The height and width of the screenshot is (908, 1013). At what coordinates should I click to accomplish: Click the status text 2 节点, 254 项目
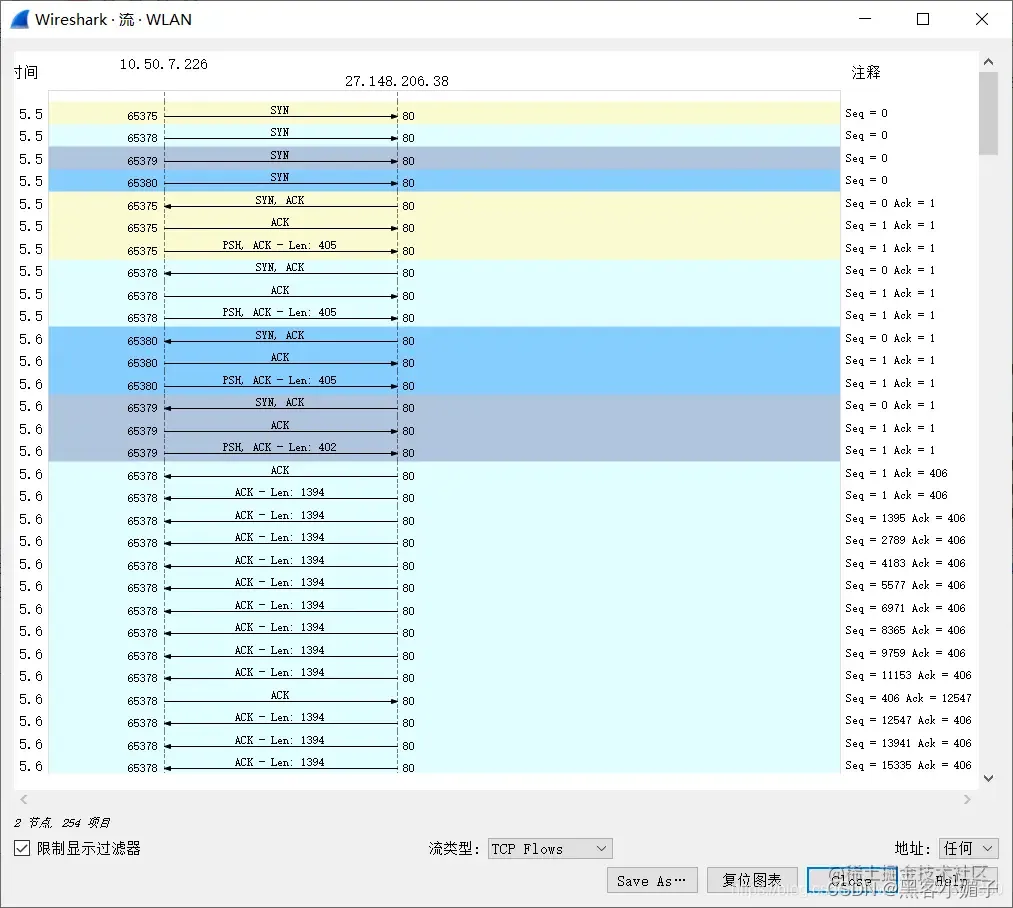click(62, 823)
